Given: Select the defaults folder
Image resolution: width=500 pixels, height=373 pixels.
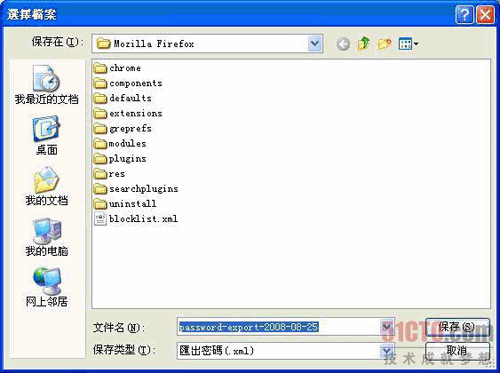Looking at the screenshot, I should 123,98.
